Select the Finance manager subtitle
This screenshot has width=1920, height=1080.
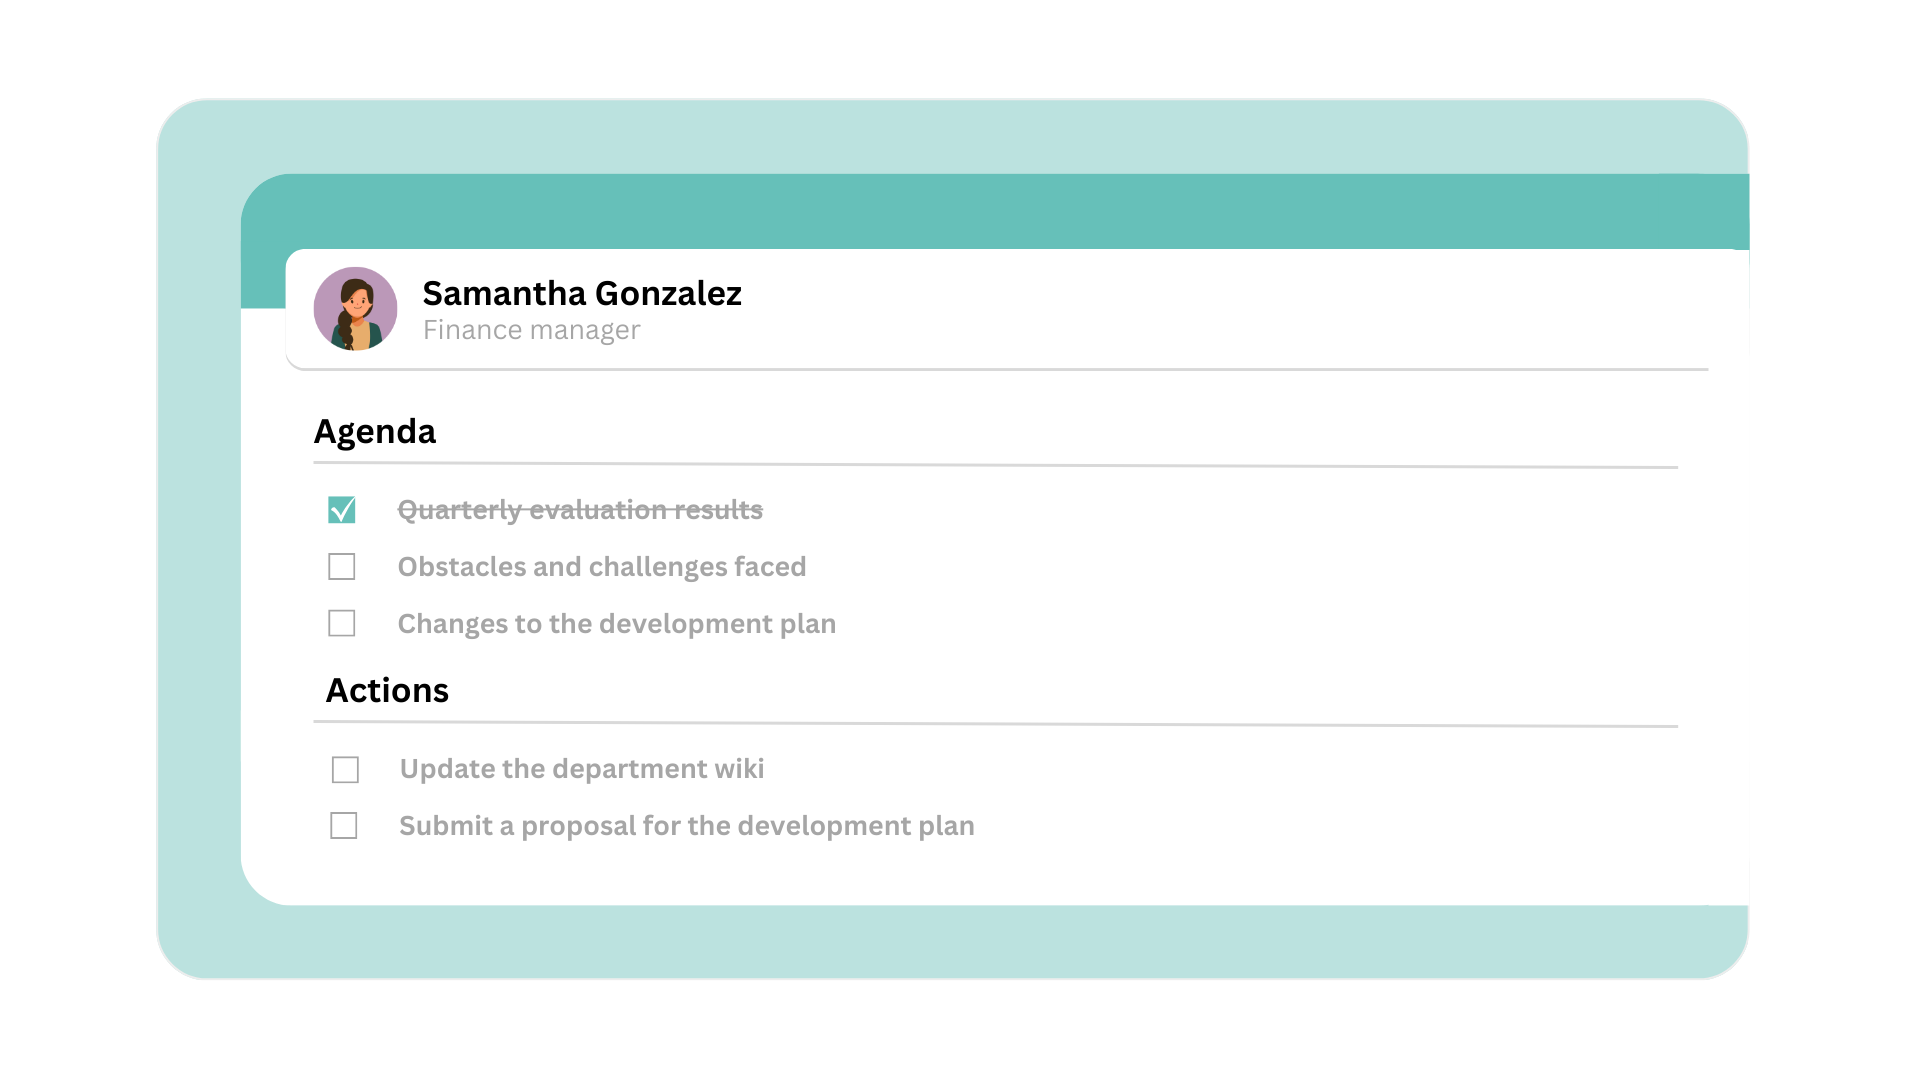pos(531,330)
